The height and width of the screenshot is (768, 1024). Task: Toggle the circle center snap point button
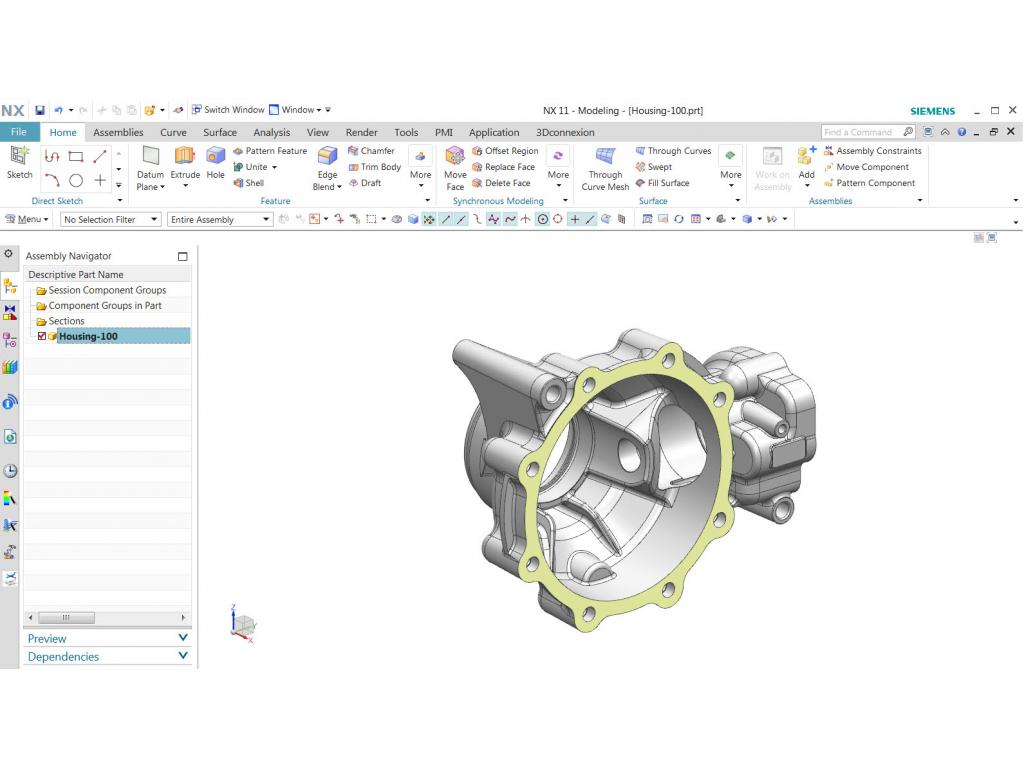(543, 220)
